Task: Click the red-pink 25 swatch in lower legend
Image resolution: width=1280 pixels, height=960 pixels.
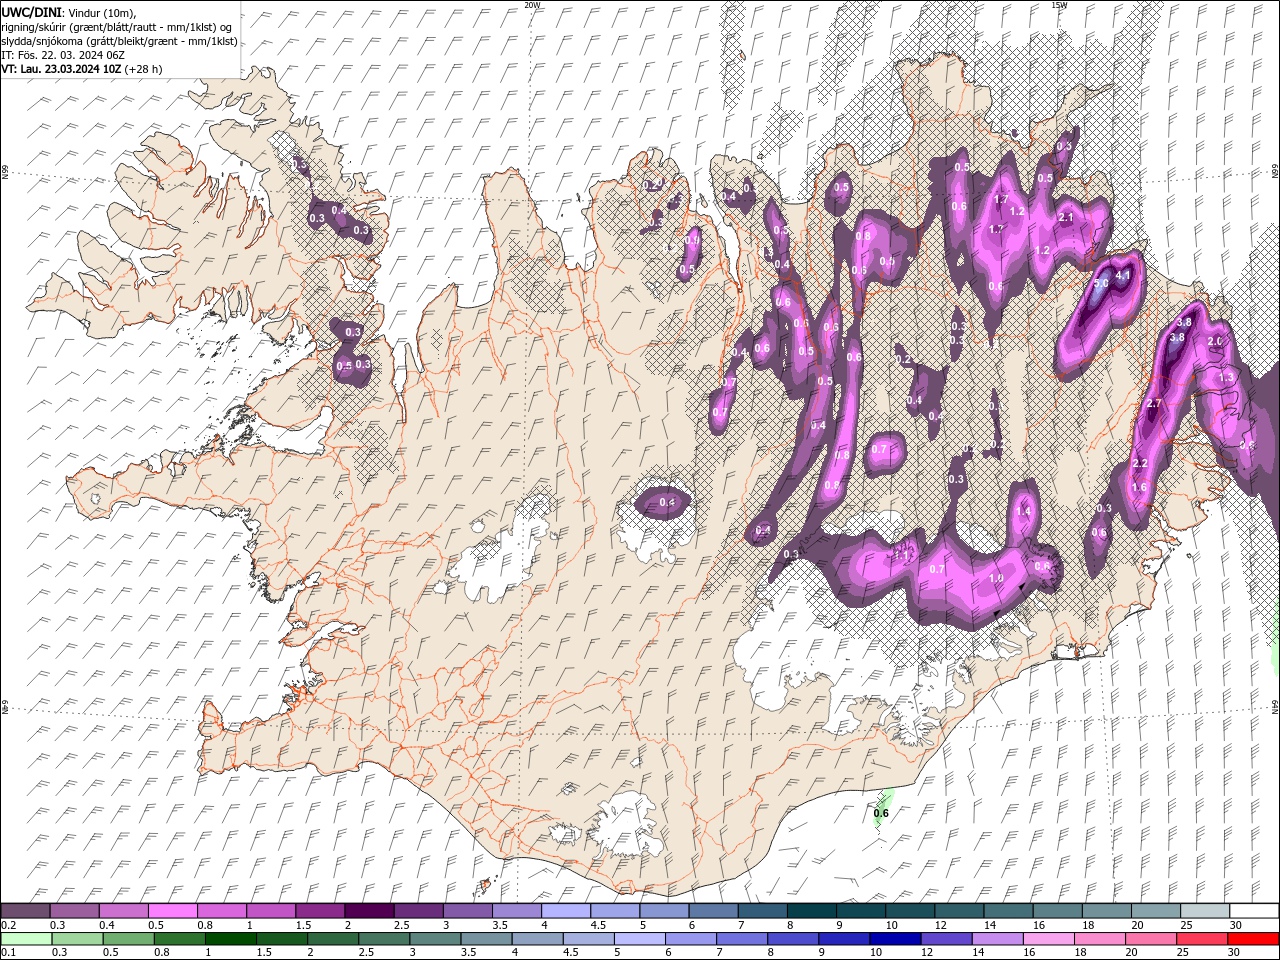Action: point(1201,939)
